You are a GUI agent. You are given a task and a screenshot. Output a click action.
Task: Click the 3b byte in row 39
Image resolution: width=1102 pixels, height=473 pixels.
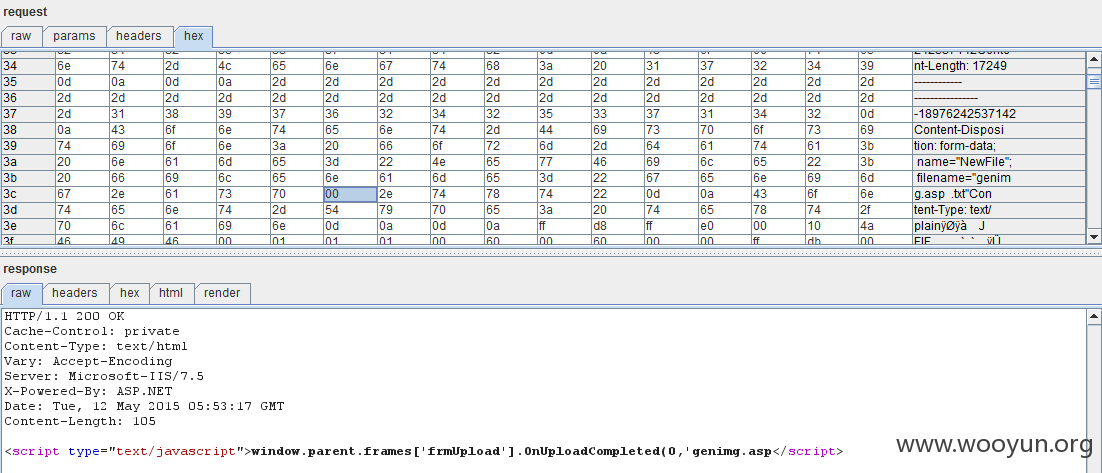click(885, 146)
